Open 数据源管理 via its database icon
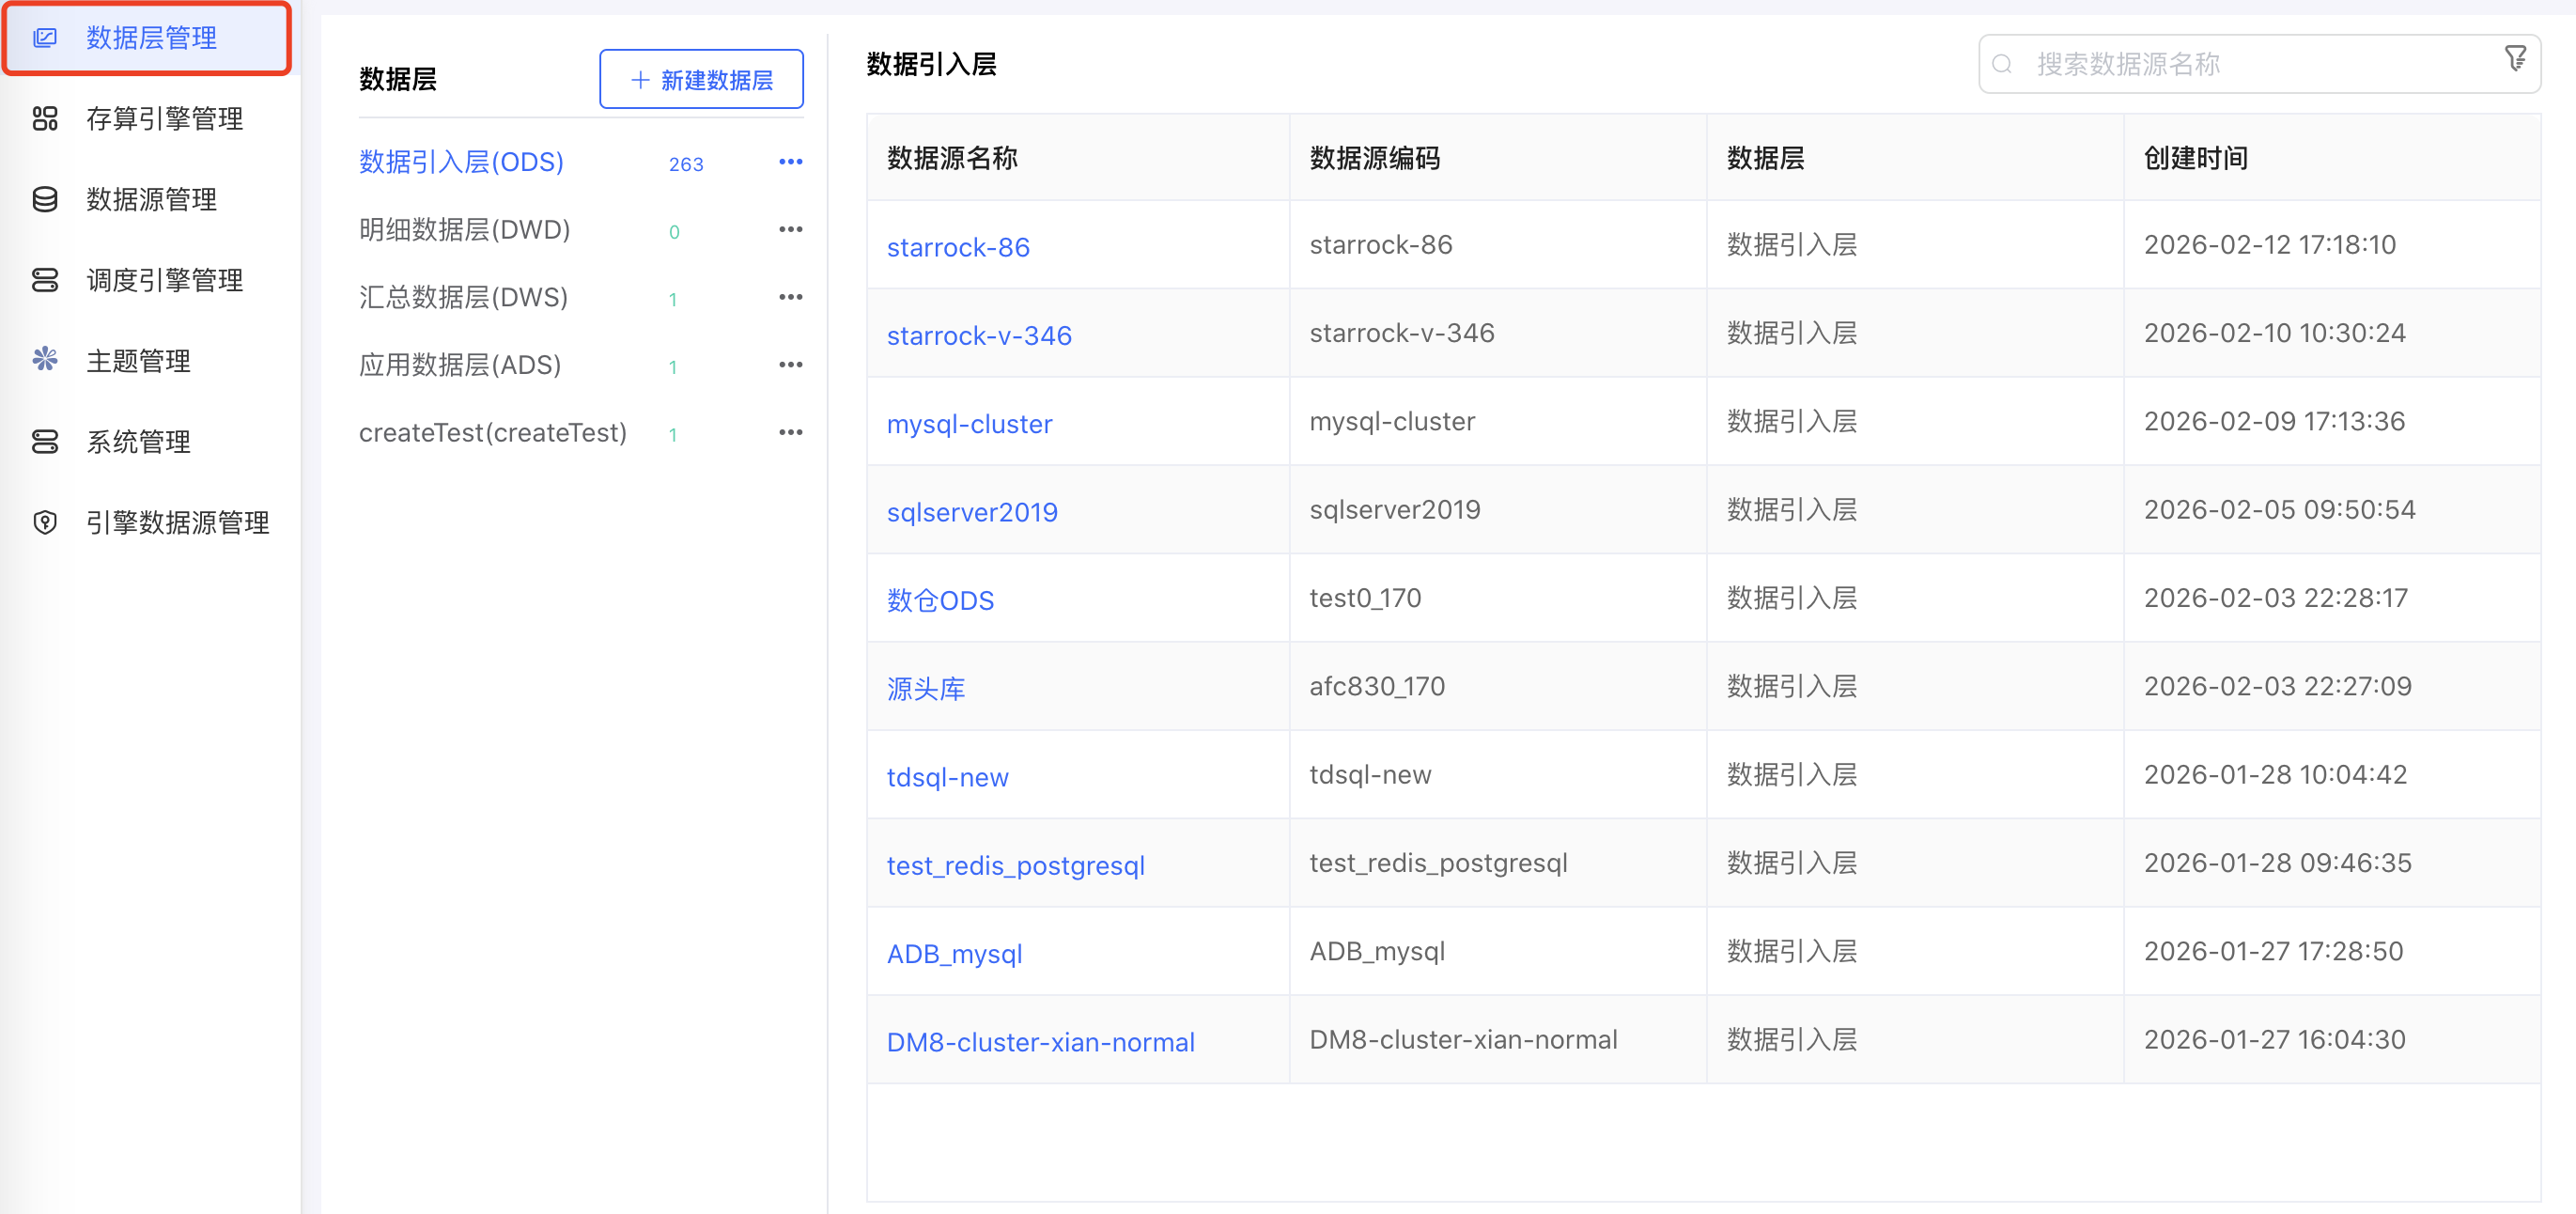Image resolution: width=2576 pixels, height=1214 pixels. click(46, 199)
